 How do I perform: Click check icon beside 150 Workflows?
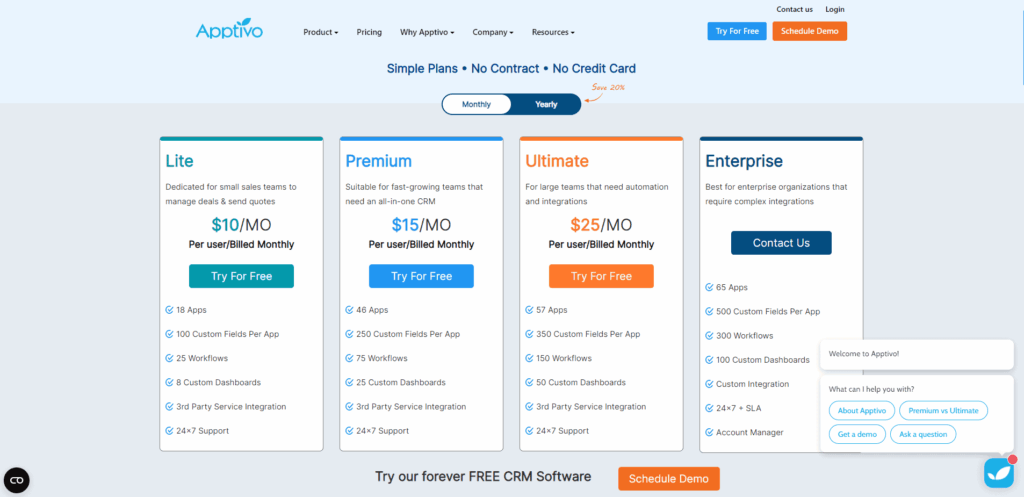click(x=530, y=358)
